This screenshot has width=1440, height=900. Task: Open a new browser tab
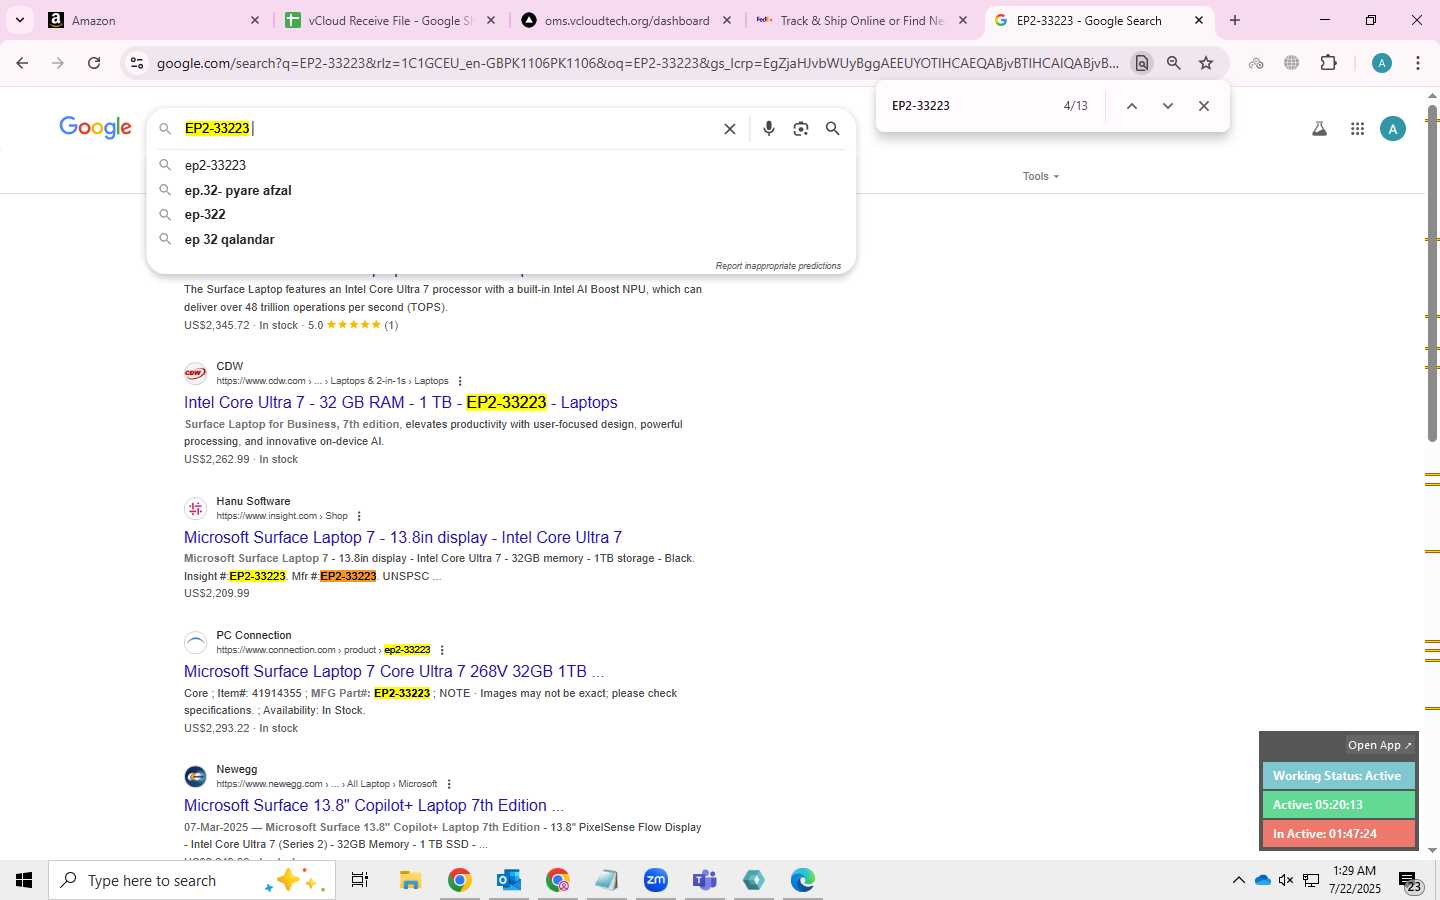(x=1235, y=20)
